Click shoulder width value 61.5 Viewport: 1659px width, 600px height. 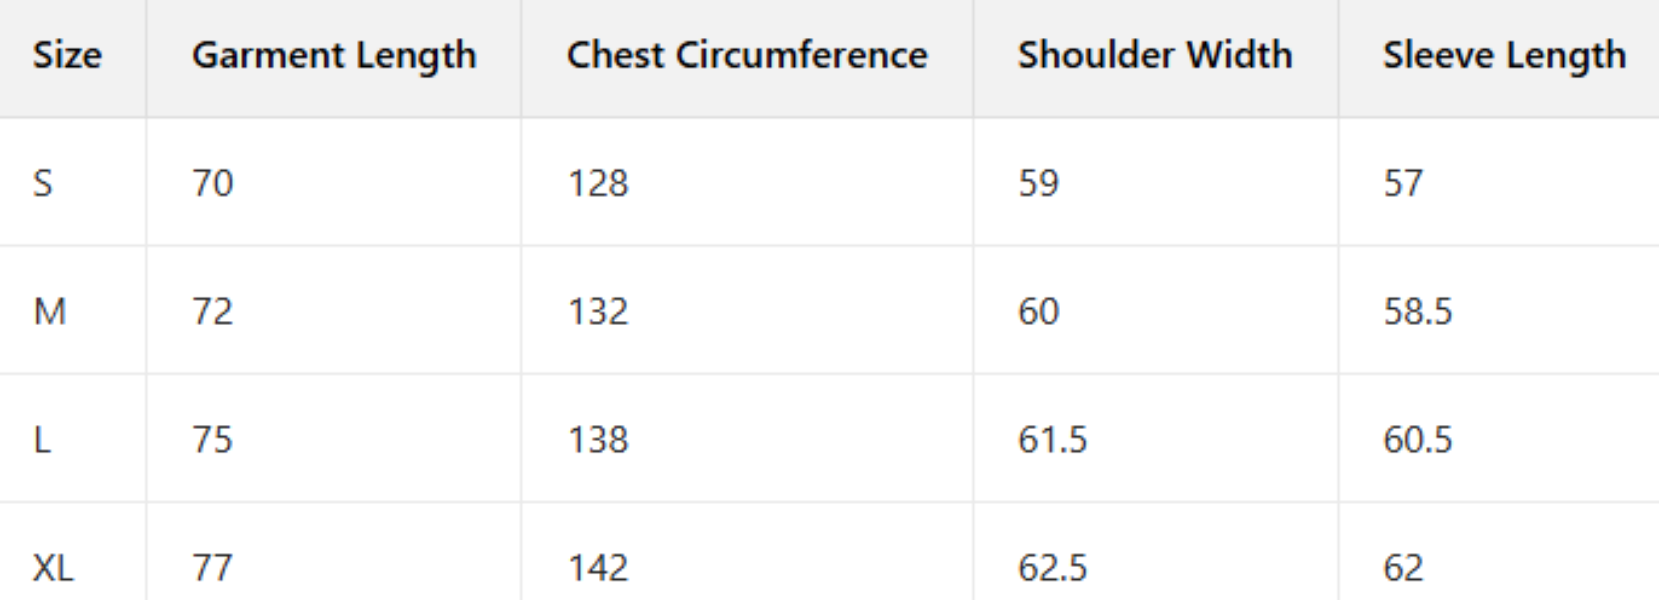coord(1052,439)
